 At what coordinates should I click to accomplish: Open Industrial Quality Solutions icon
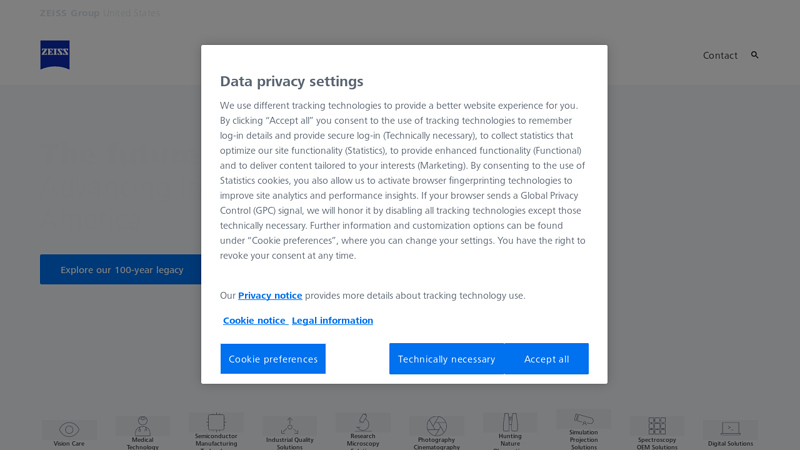coord(290,426)
